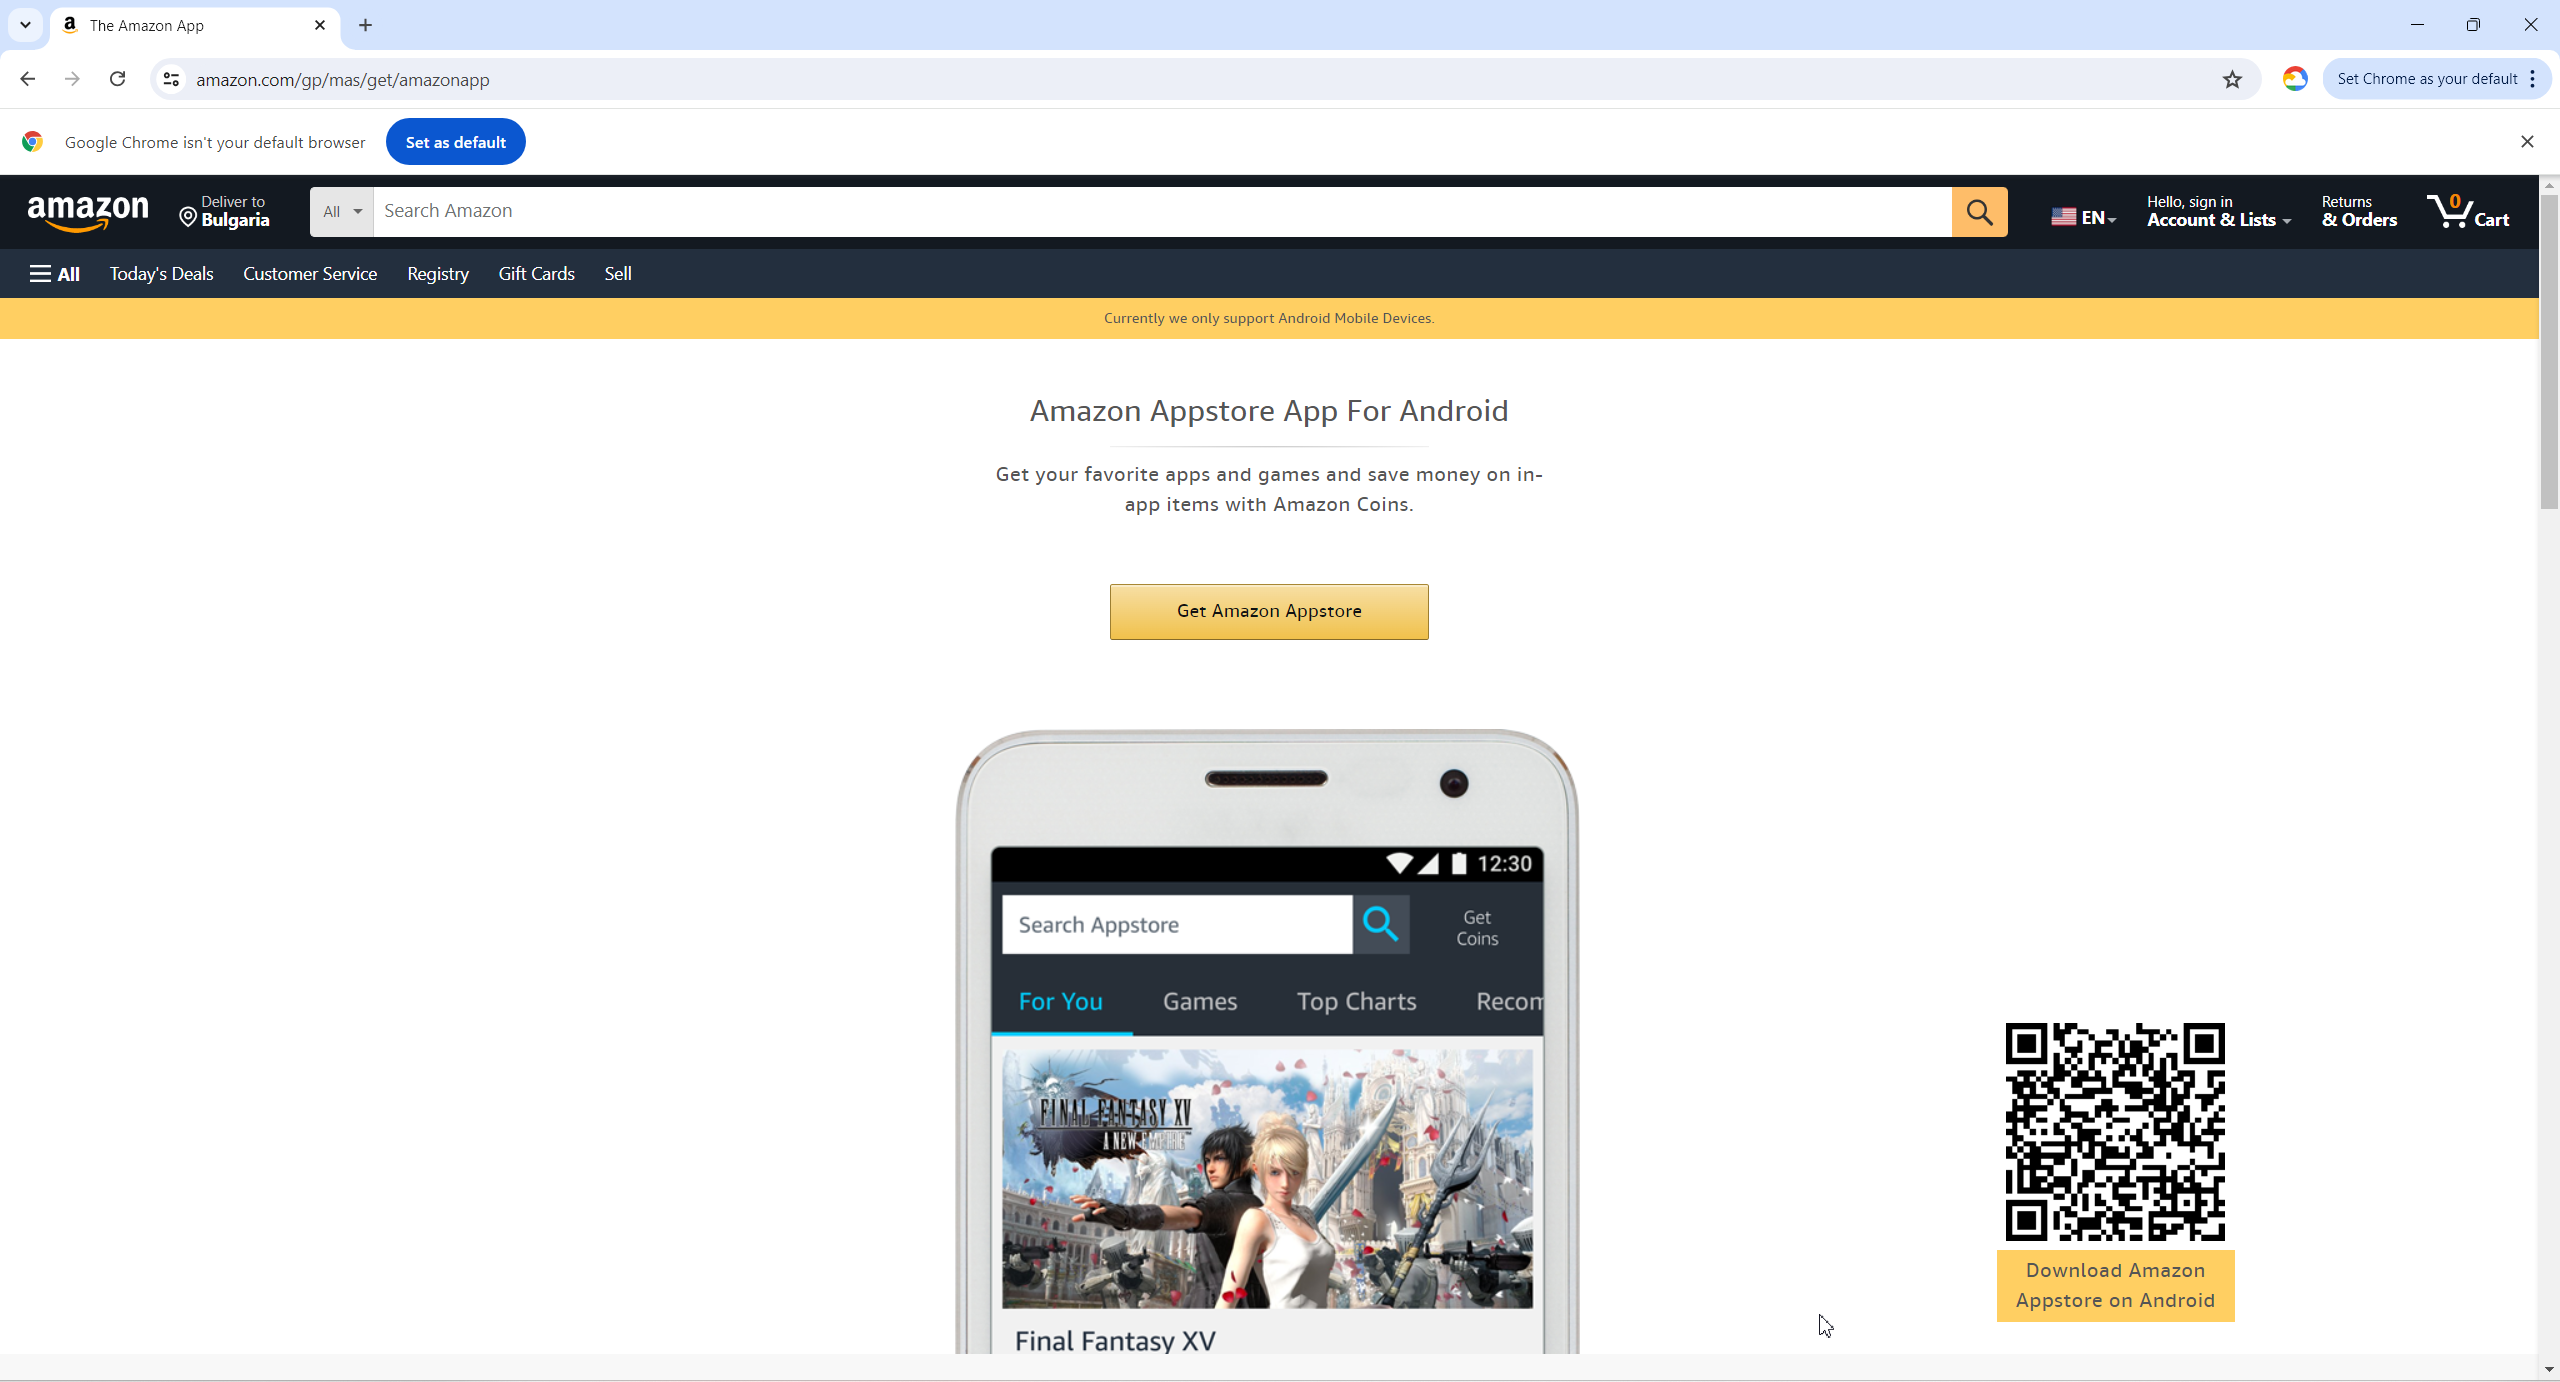The image size is (2560, 1382).
Task: Open the EN language selector dropdown
Action: click(2083, 217)
